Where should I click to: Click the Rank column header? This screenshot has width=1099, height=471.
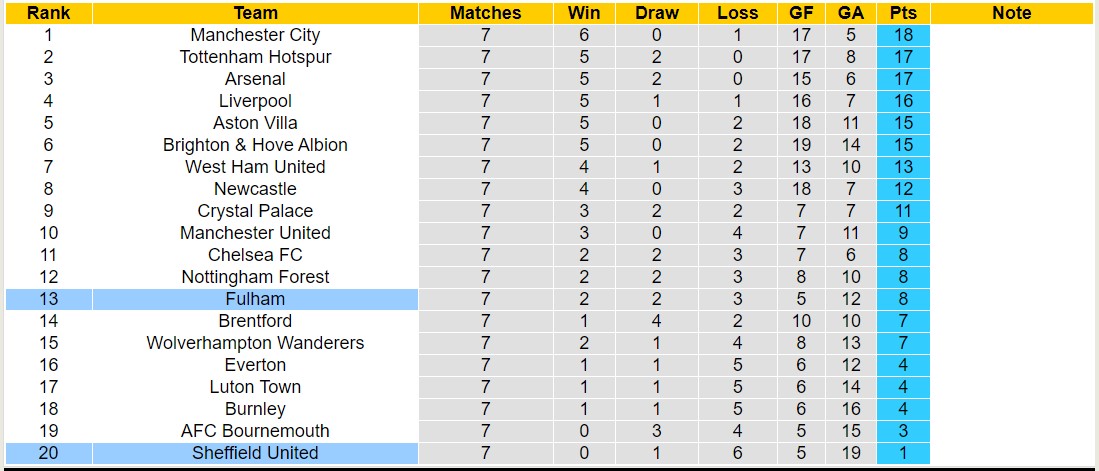pos(48,13)
